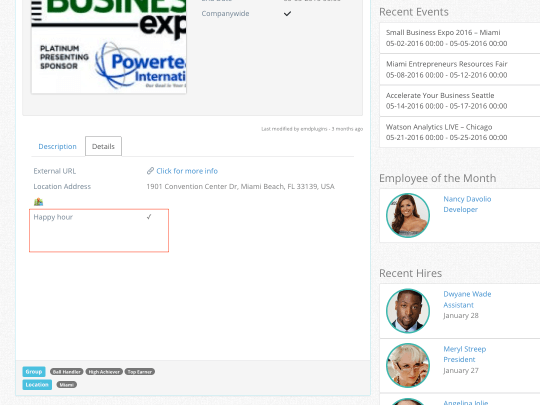Image resolution: width=540 pixels, height=405 pixels.
Task: Select the Details tab
Action: click(103, 146)
